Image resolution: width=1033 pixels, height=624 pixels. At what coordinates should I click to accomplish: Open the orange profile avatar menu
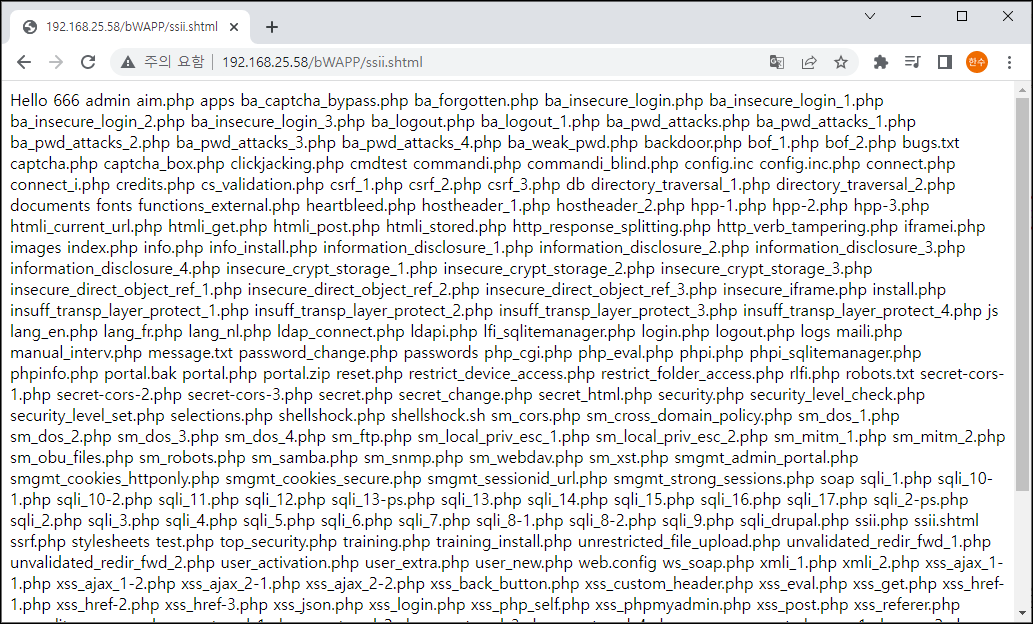click(977, 62)
